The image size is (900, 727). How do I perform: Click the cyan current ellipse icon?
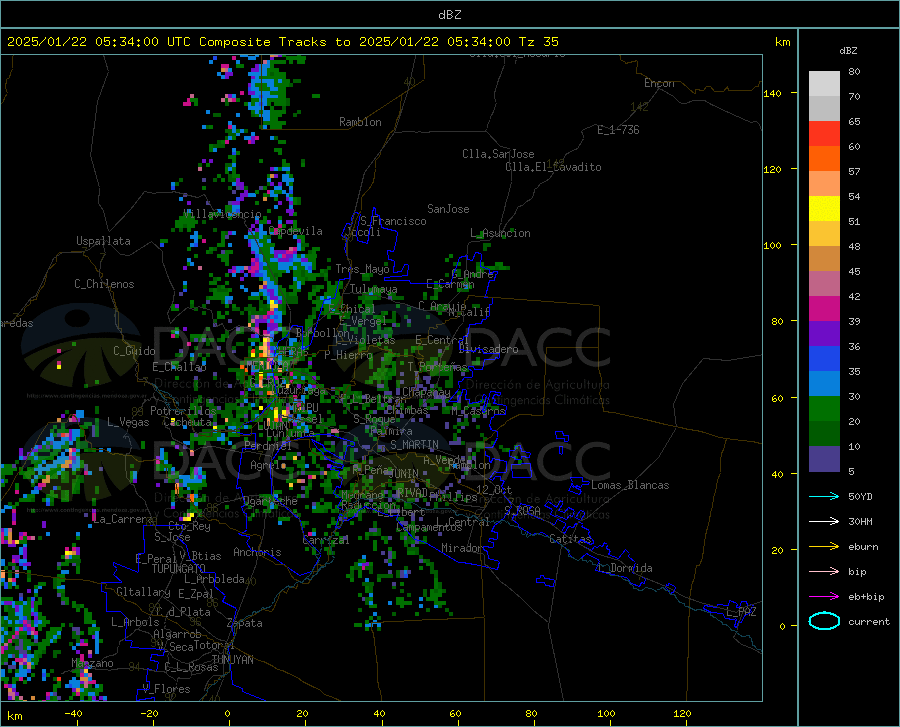click(824, 621)
